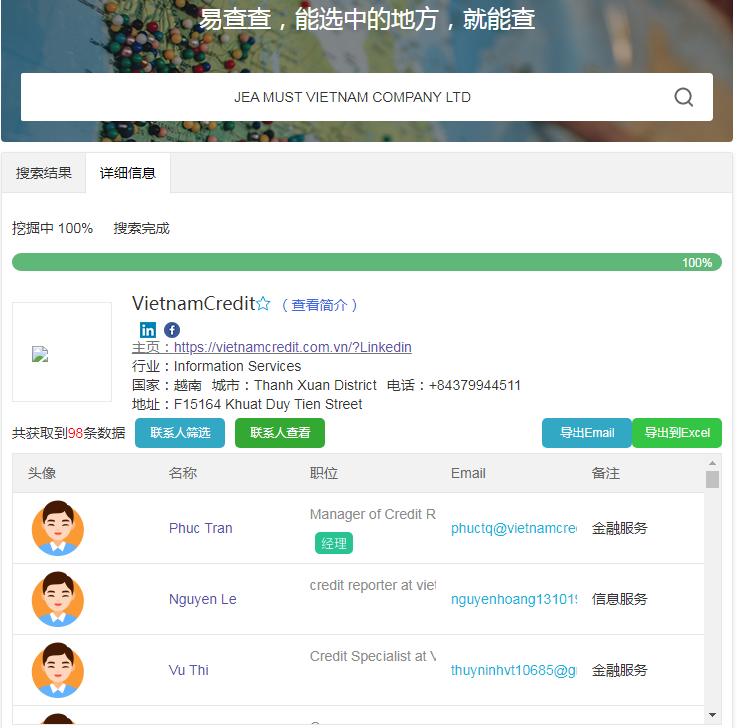Click 导出到Excel button
Image resolution: width=738 pixels, height=728 pixels.
click(x=677, y=432)
